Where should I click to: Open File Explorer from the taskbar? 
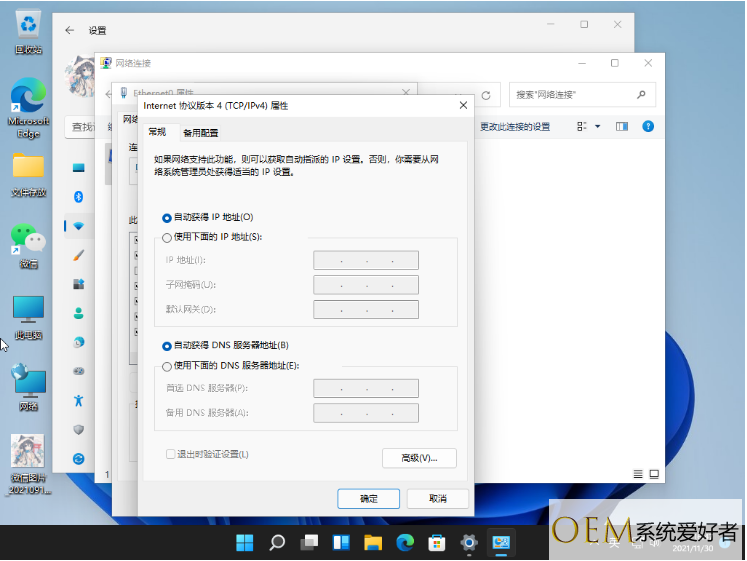pos(372,543)
